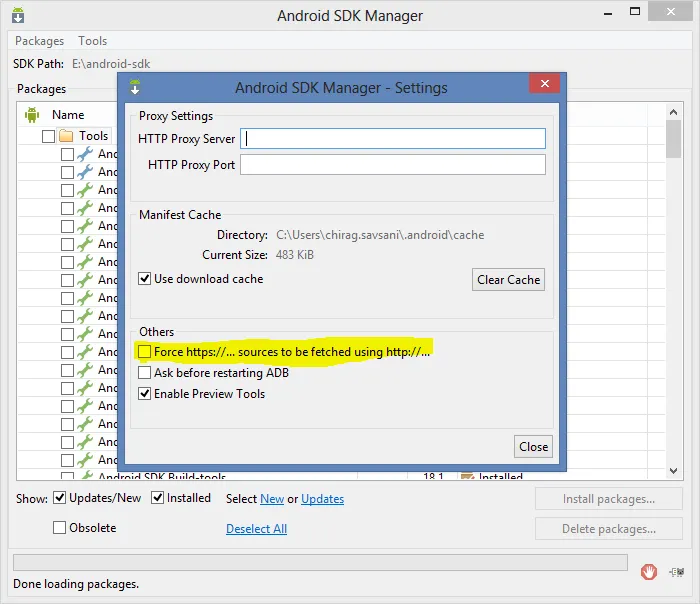700x604 pixels.
Task: Click the Name column header in packages list
Action: [x=68, y=115]
